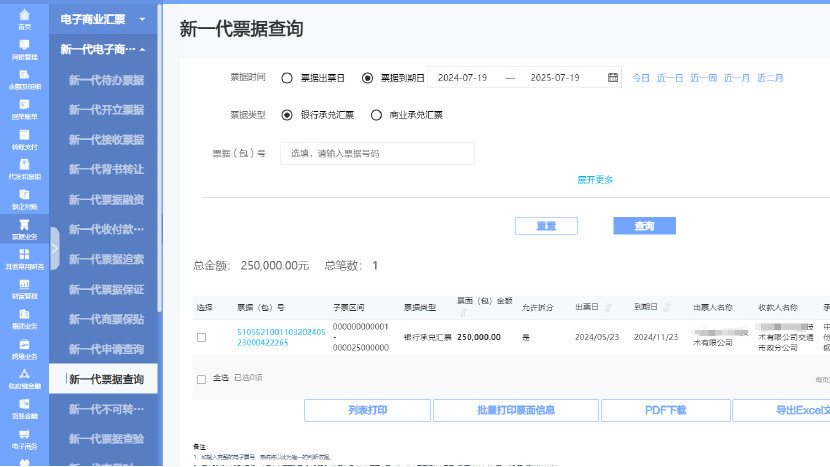Viewport: 830px width, 467px height.
Task: Select 票据出票日 radio option
Action: [287, 78]
